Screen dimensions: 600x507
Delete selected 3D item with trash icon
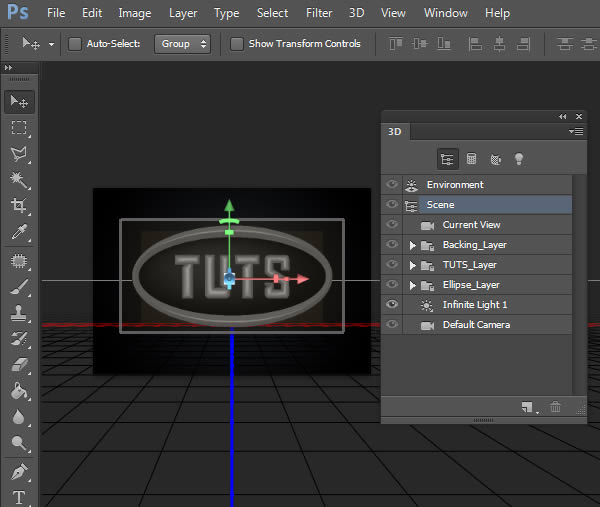pyautogui.click(x=555, y=407)
